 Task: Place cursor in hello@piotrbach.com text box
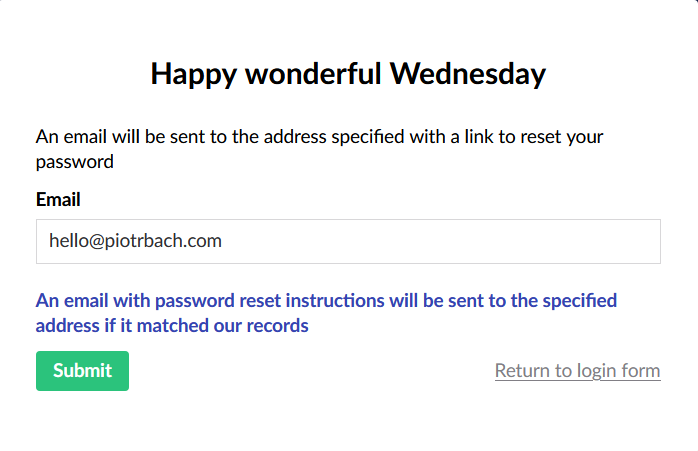348,241
